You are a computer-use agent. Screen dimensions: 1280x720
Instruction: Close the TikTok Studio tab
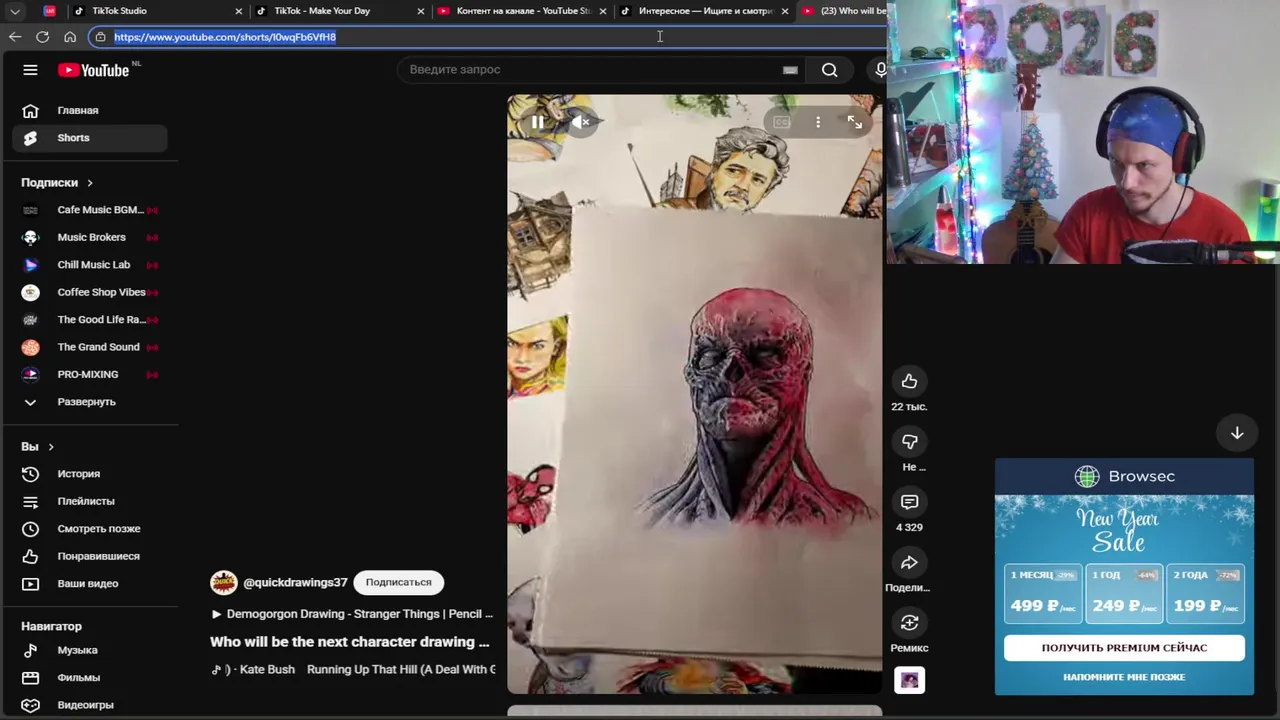pos(238,11)
